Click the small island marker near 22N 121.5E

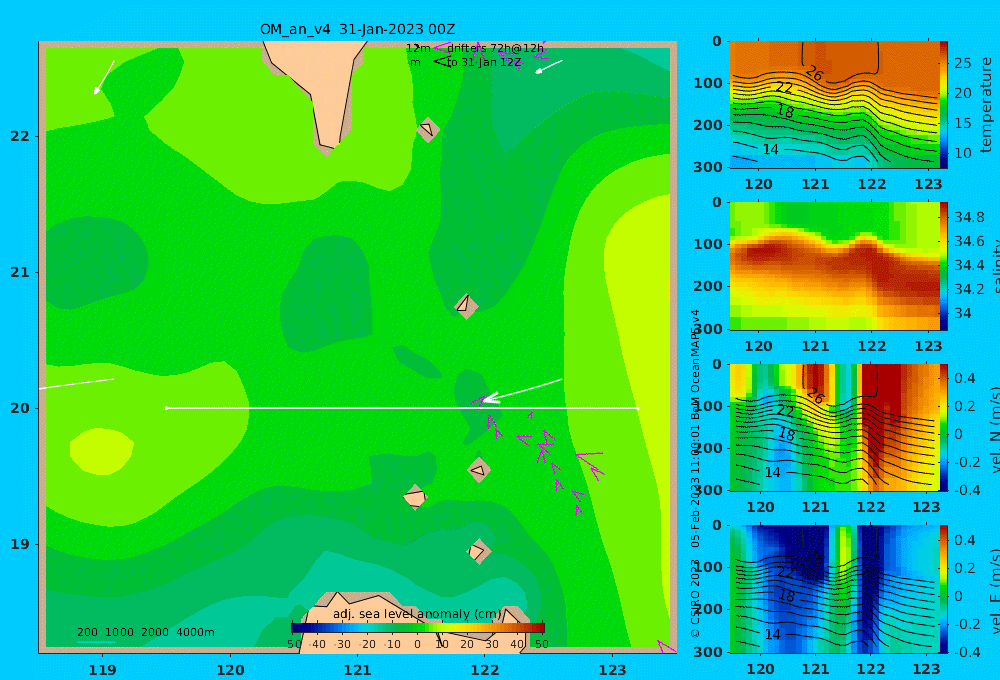(428, 129)
